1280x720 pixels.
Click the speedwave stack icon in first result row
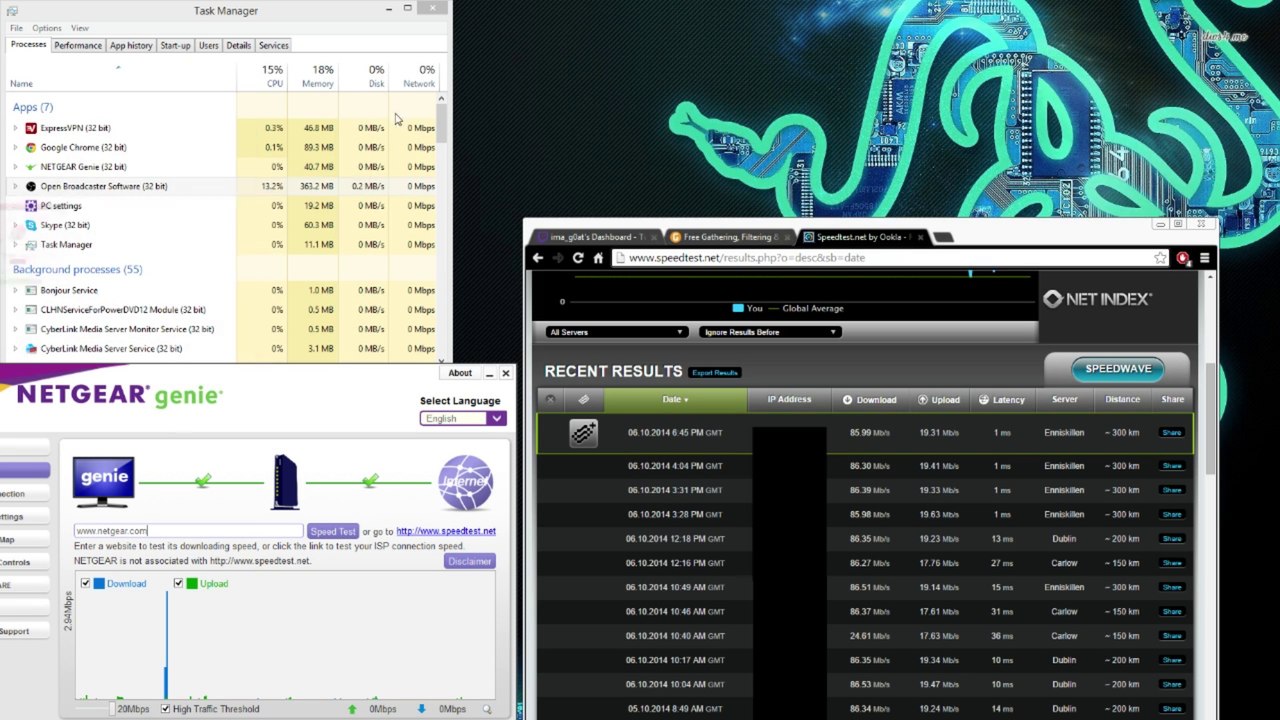pos(583,433)
